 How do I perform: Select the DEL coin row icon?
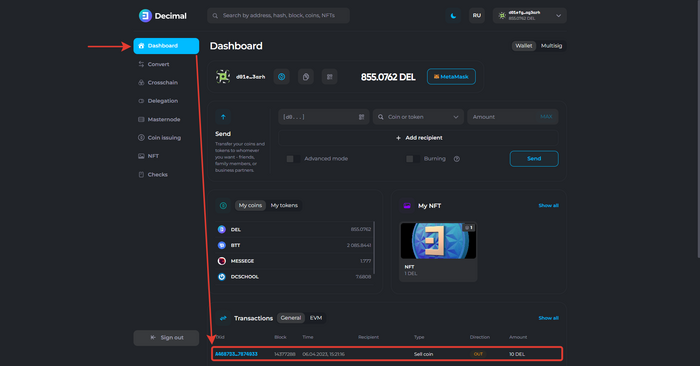click(222, 229)
